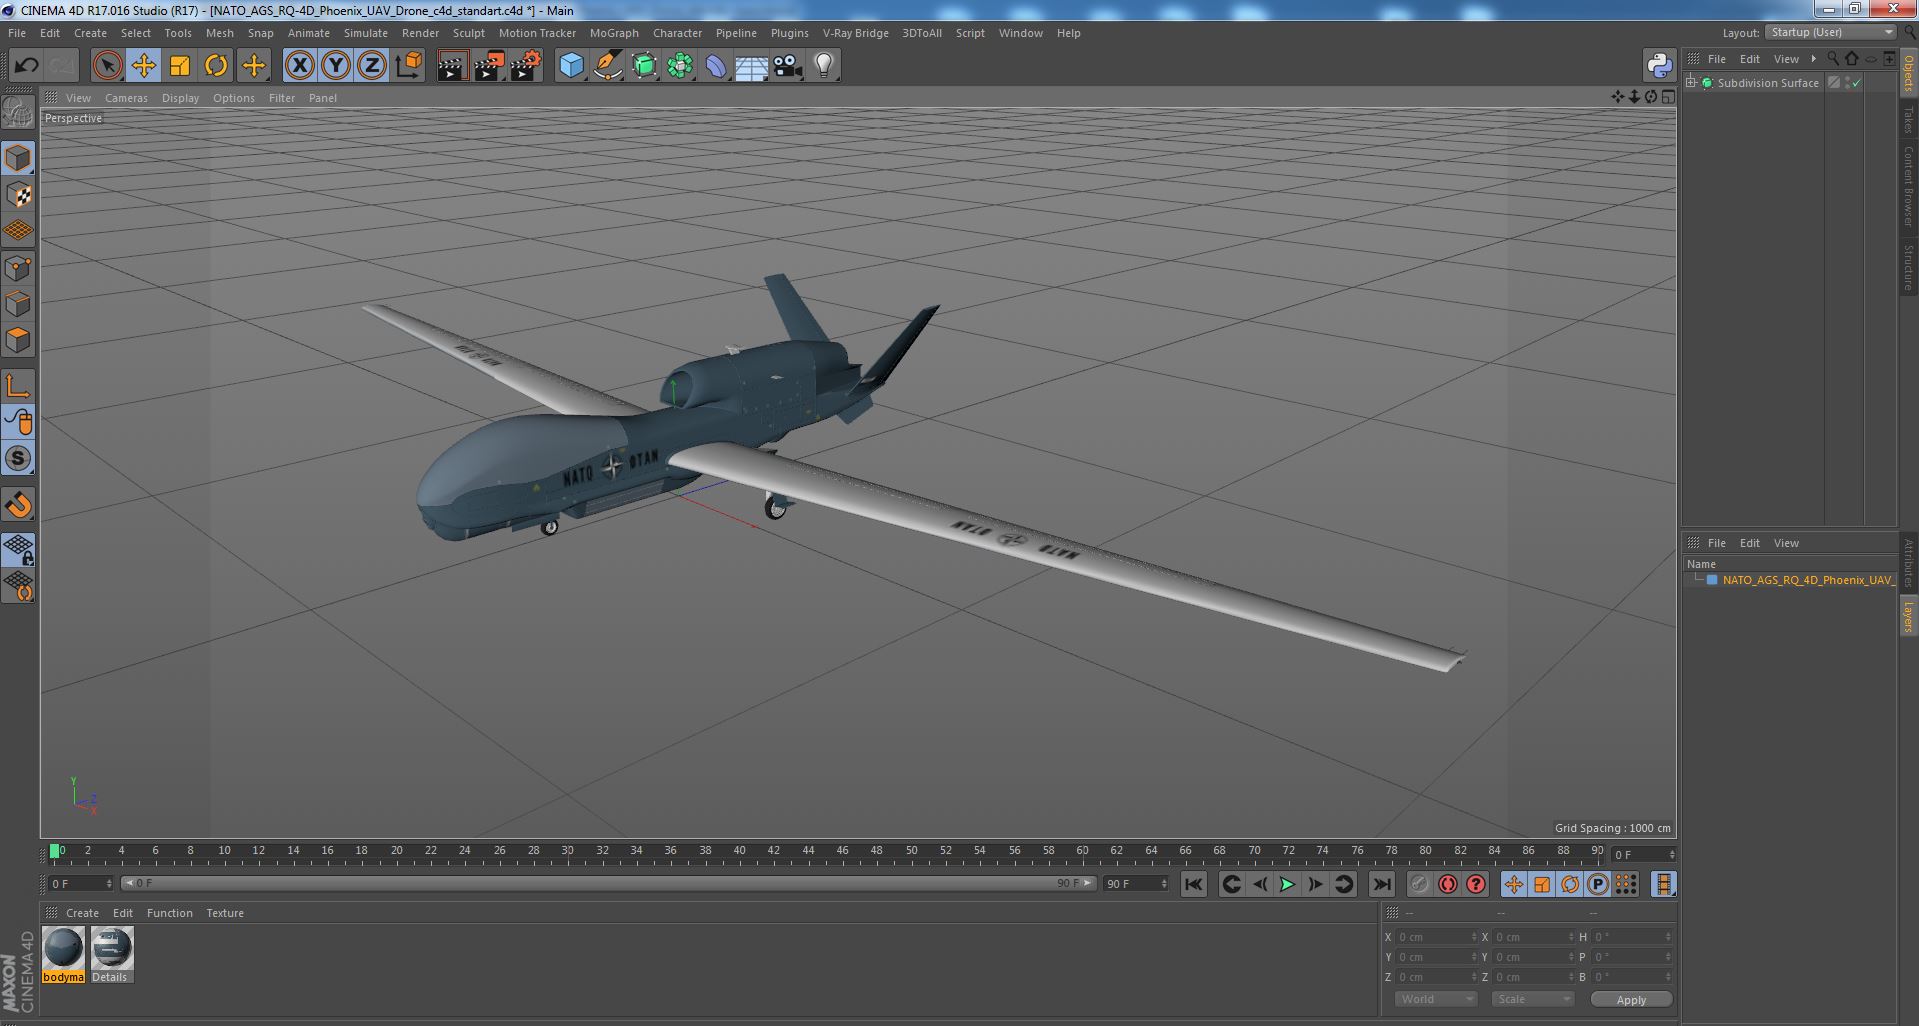Click the timeline preview range slider bar
This screenshot has width=1919, height=1026.
(x=608, y=883)
